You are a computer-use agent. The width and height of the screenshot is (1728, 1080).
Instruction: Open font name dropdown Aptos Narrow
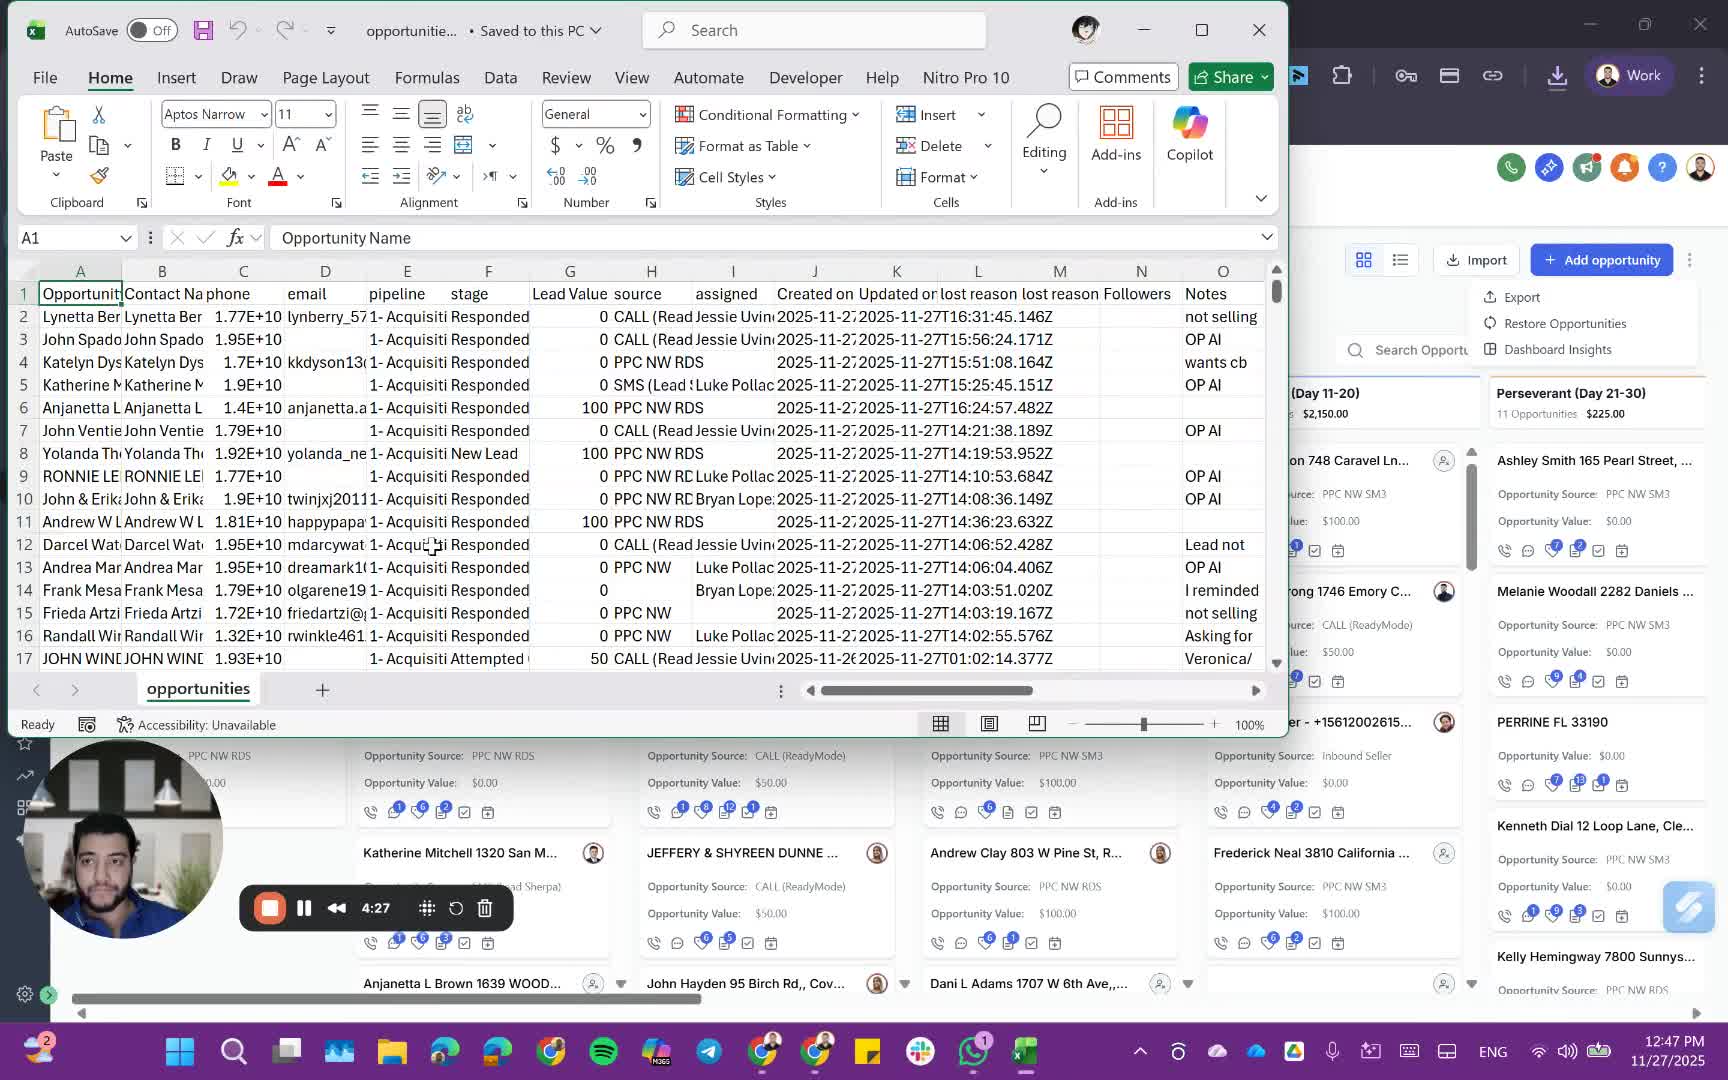click(264, 114)
